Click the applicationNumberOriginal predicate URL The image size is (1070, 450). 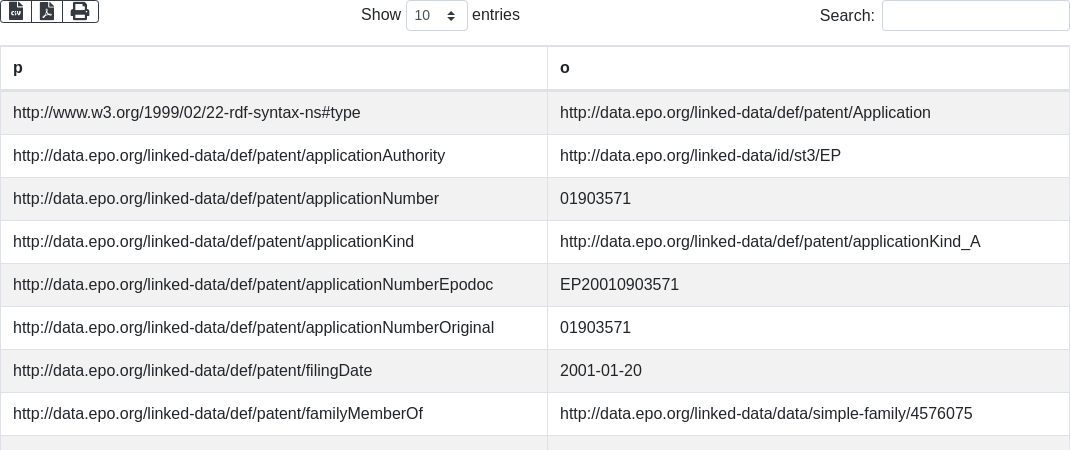coord(253,328)
